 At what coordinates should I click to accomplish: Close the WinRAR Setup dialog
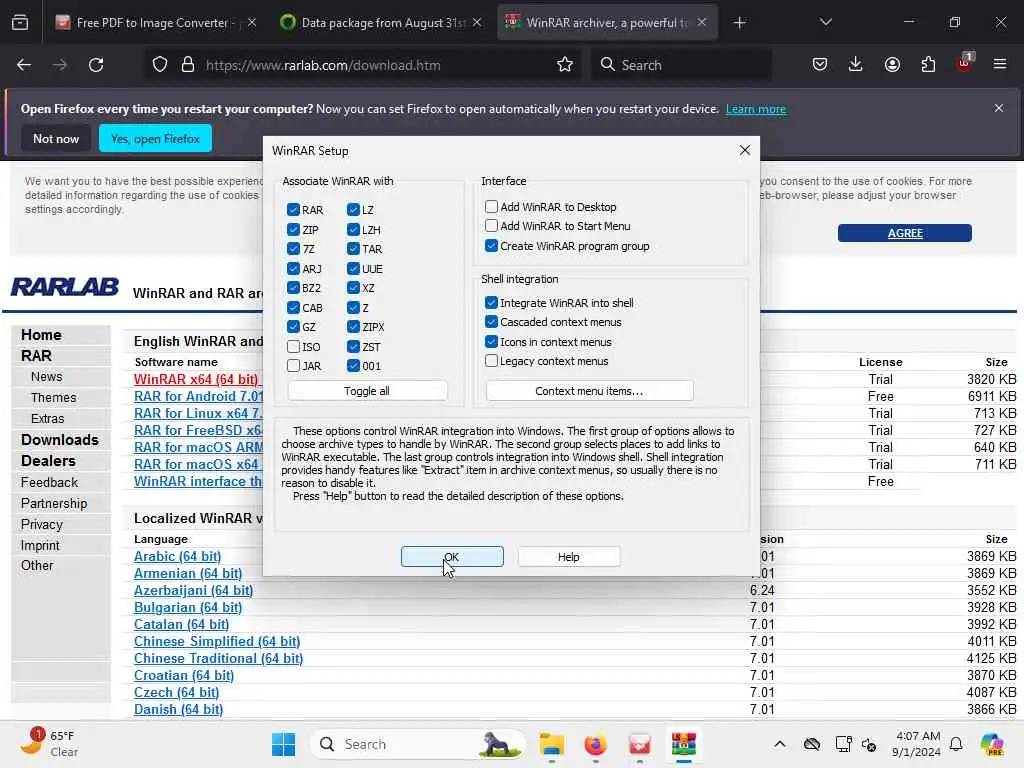point(744,150)
